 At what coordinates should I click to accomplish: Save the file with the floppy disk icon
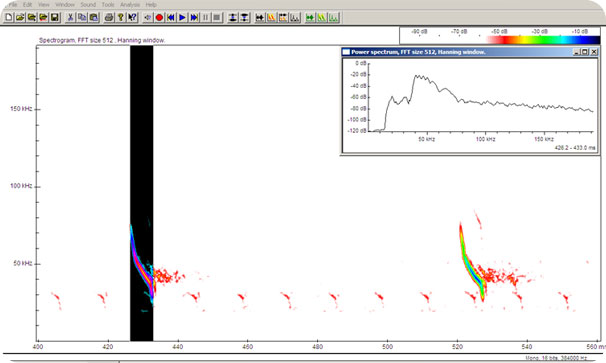55,17
